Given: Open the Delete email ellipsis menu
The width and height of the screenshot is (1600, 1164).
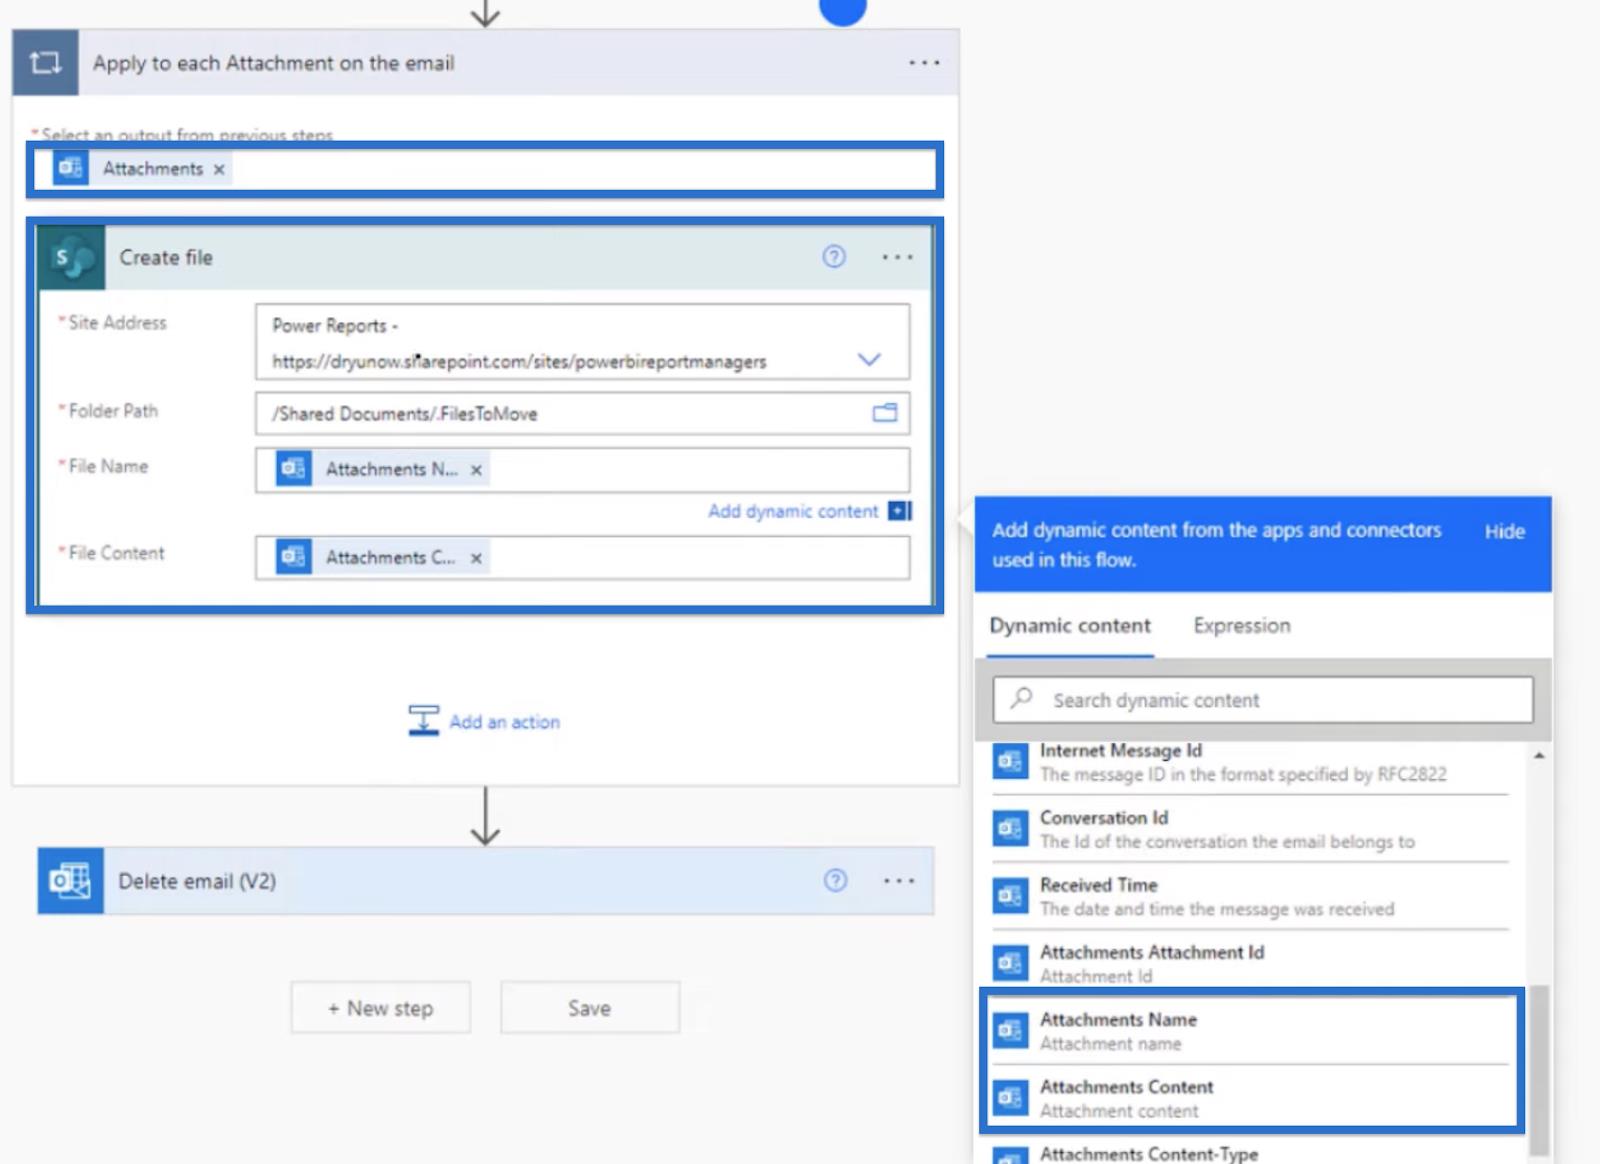Looking at the screenshot, I should click(x=899, y=881).
